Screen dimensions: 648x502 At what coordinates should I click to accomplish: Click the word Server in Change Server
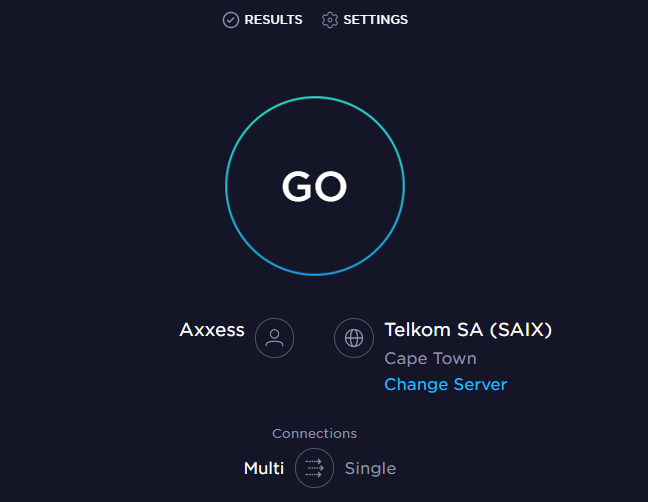[480, 384]
